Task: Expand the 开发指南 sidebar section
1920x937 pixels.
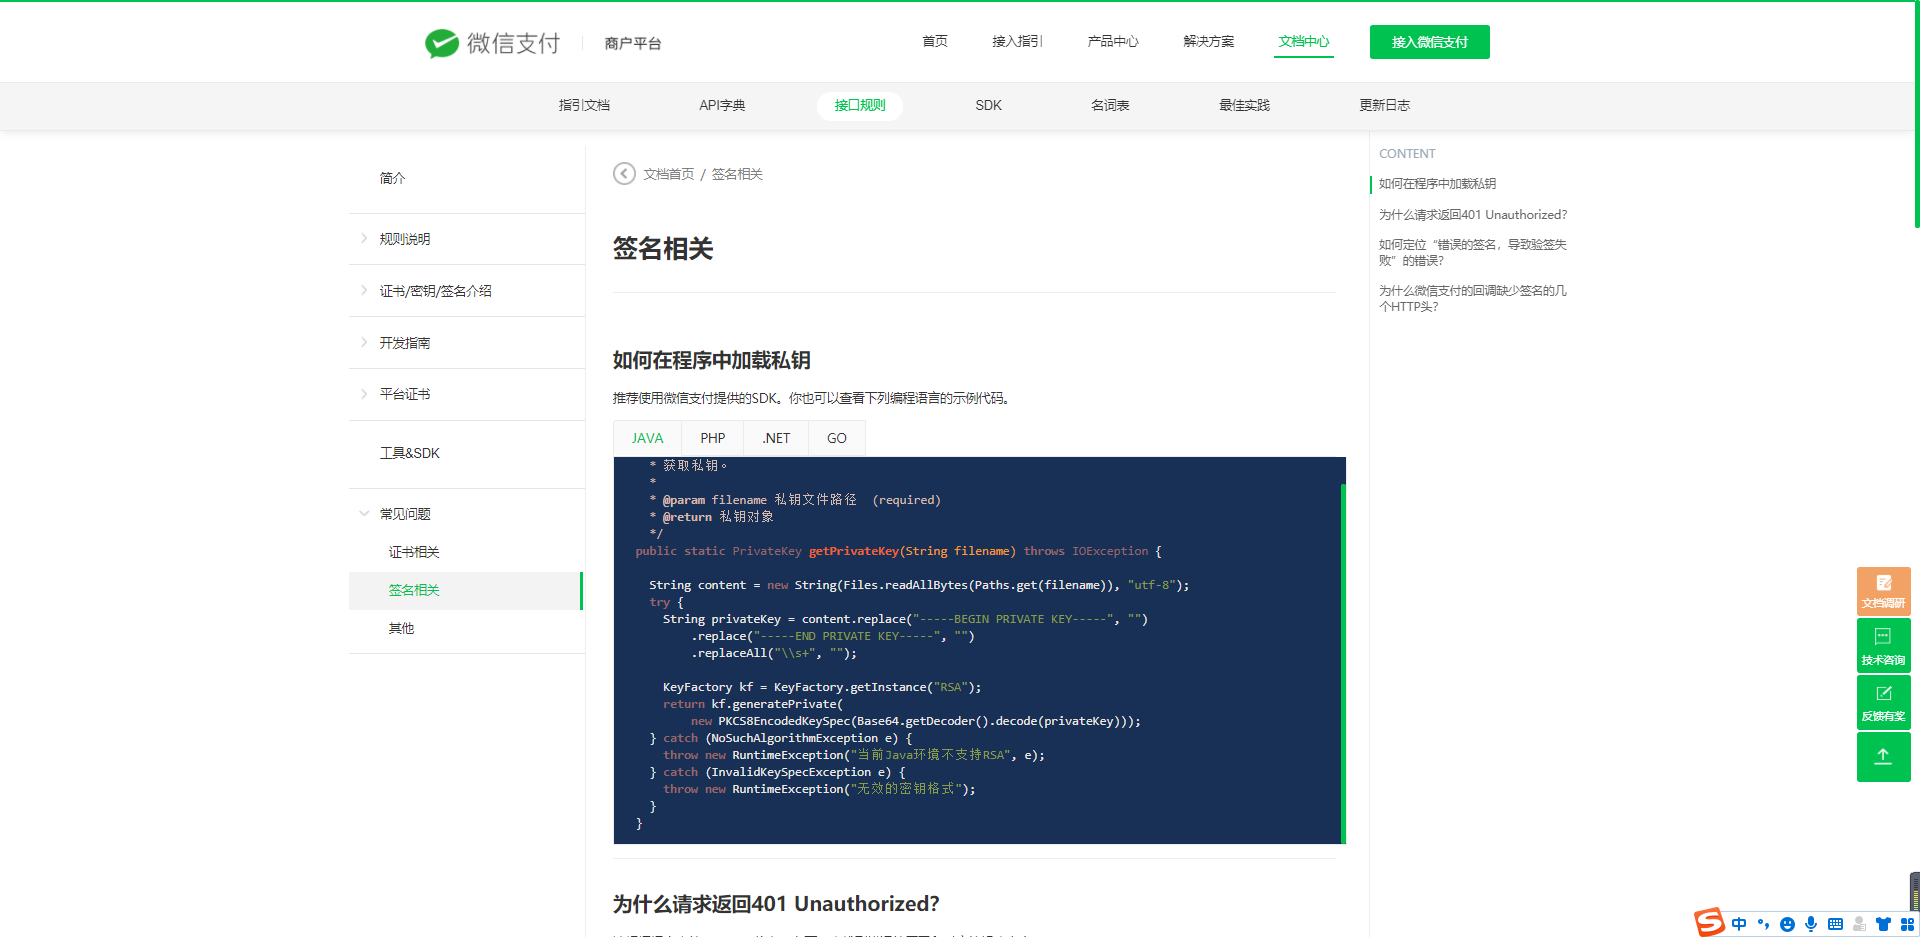Action: point(404,342)
